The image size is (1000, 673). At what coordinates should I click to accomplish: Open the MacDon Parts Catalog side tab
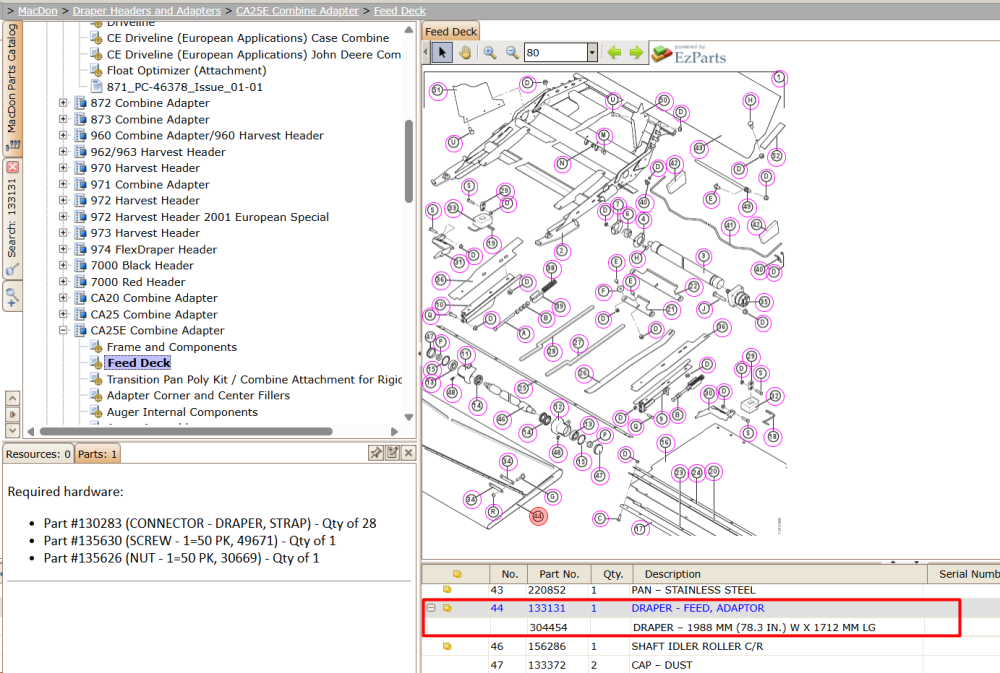pos(12,86)
